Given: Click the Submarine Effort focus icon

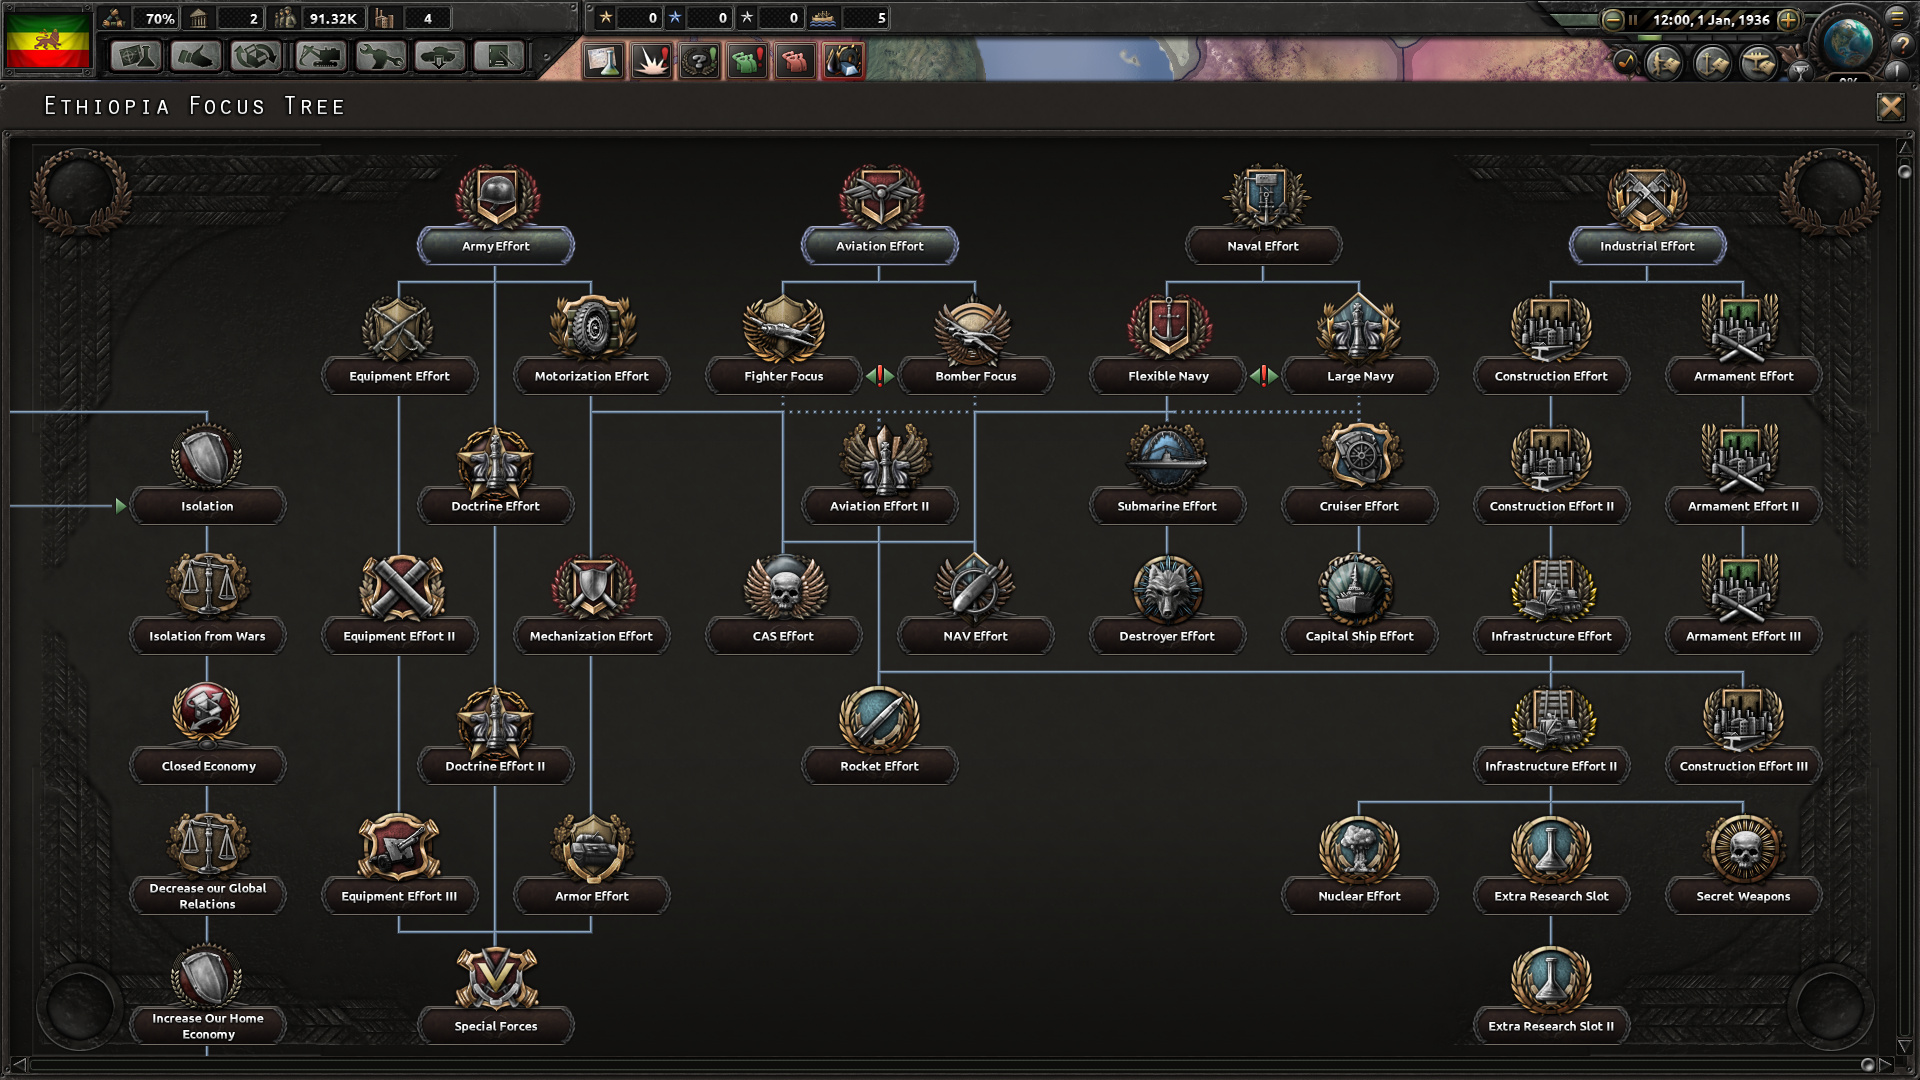Looking at the screenshot, I should tap(1166, 457).
